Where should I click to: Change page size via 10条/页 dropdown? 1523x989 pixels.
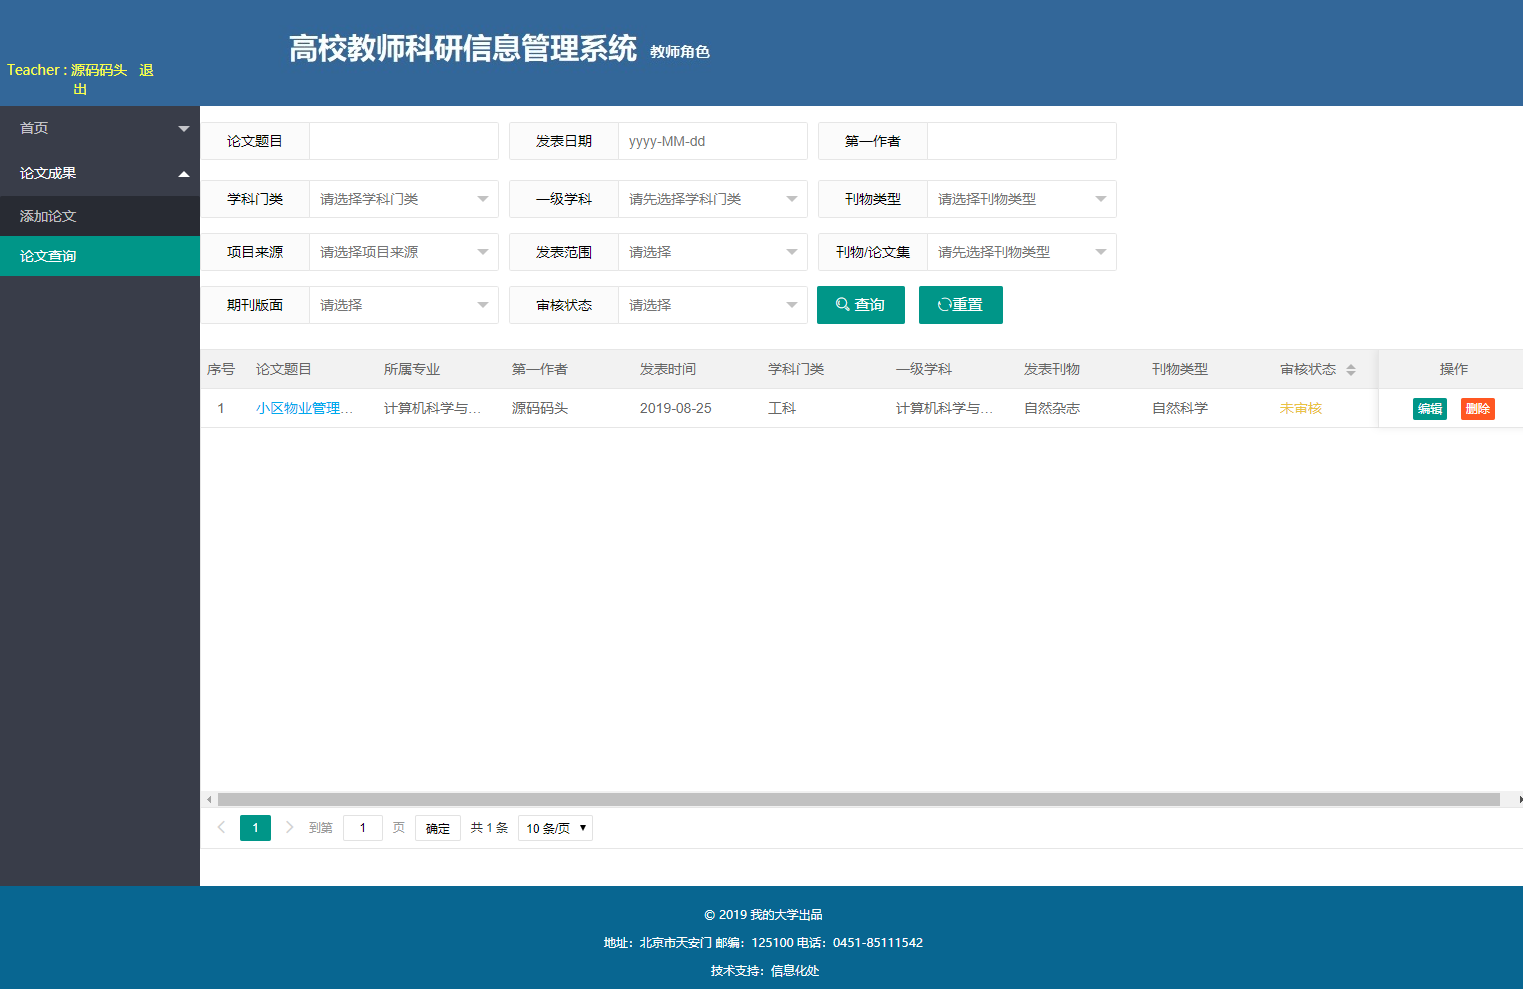click(x=555, y=827)
